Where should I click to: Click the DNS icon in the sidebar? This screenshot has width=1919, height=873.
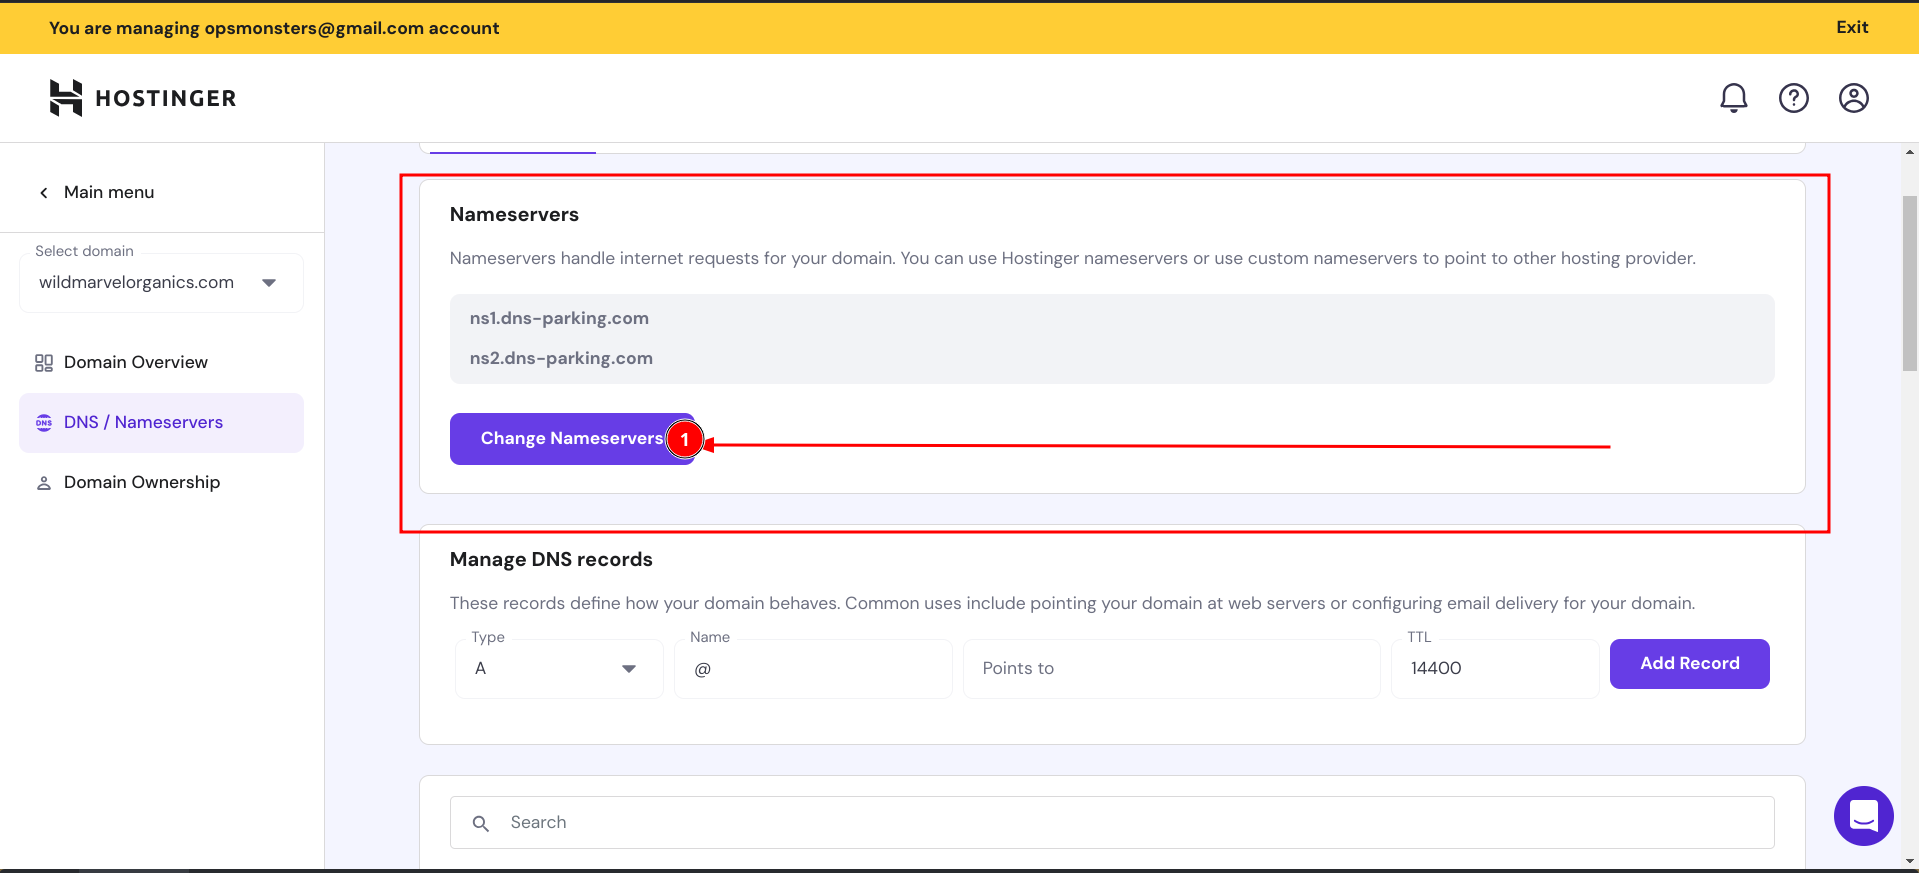44,423
